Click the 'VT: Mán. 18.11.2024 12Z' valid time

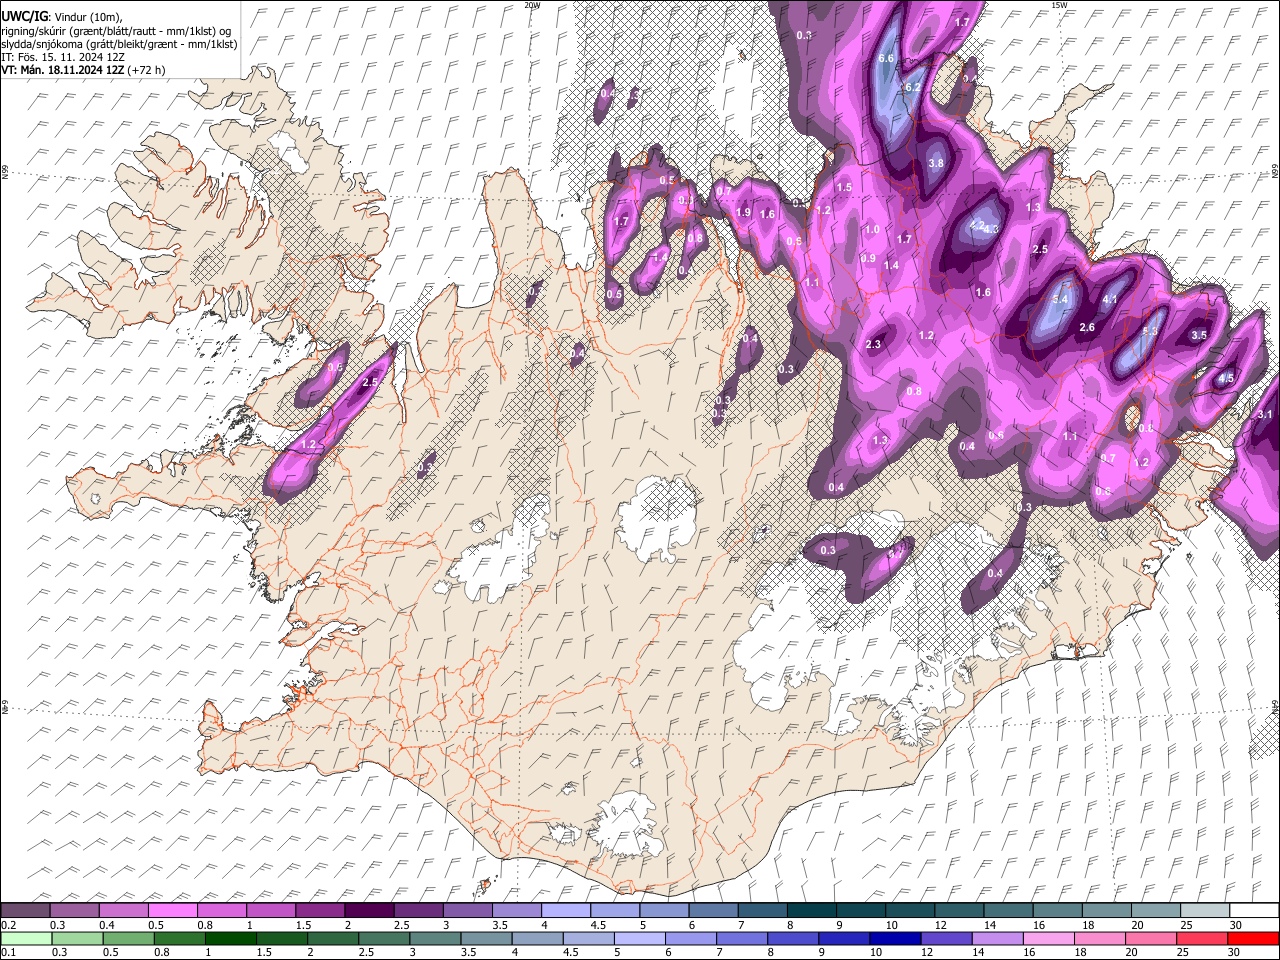coord(62,71)
